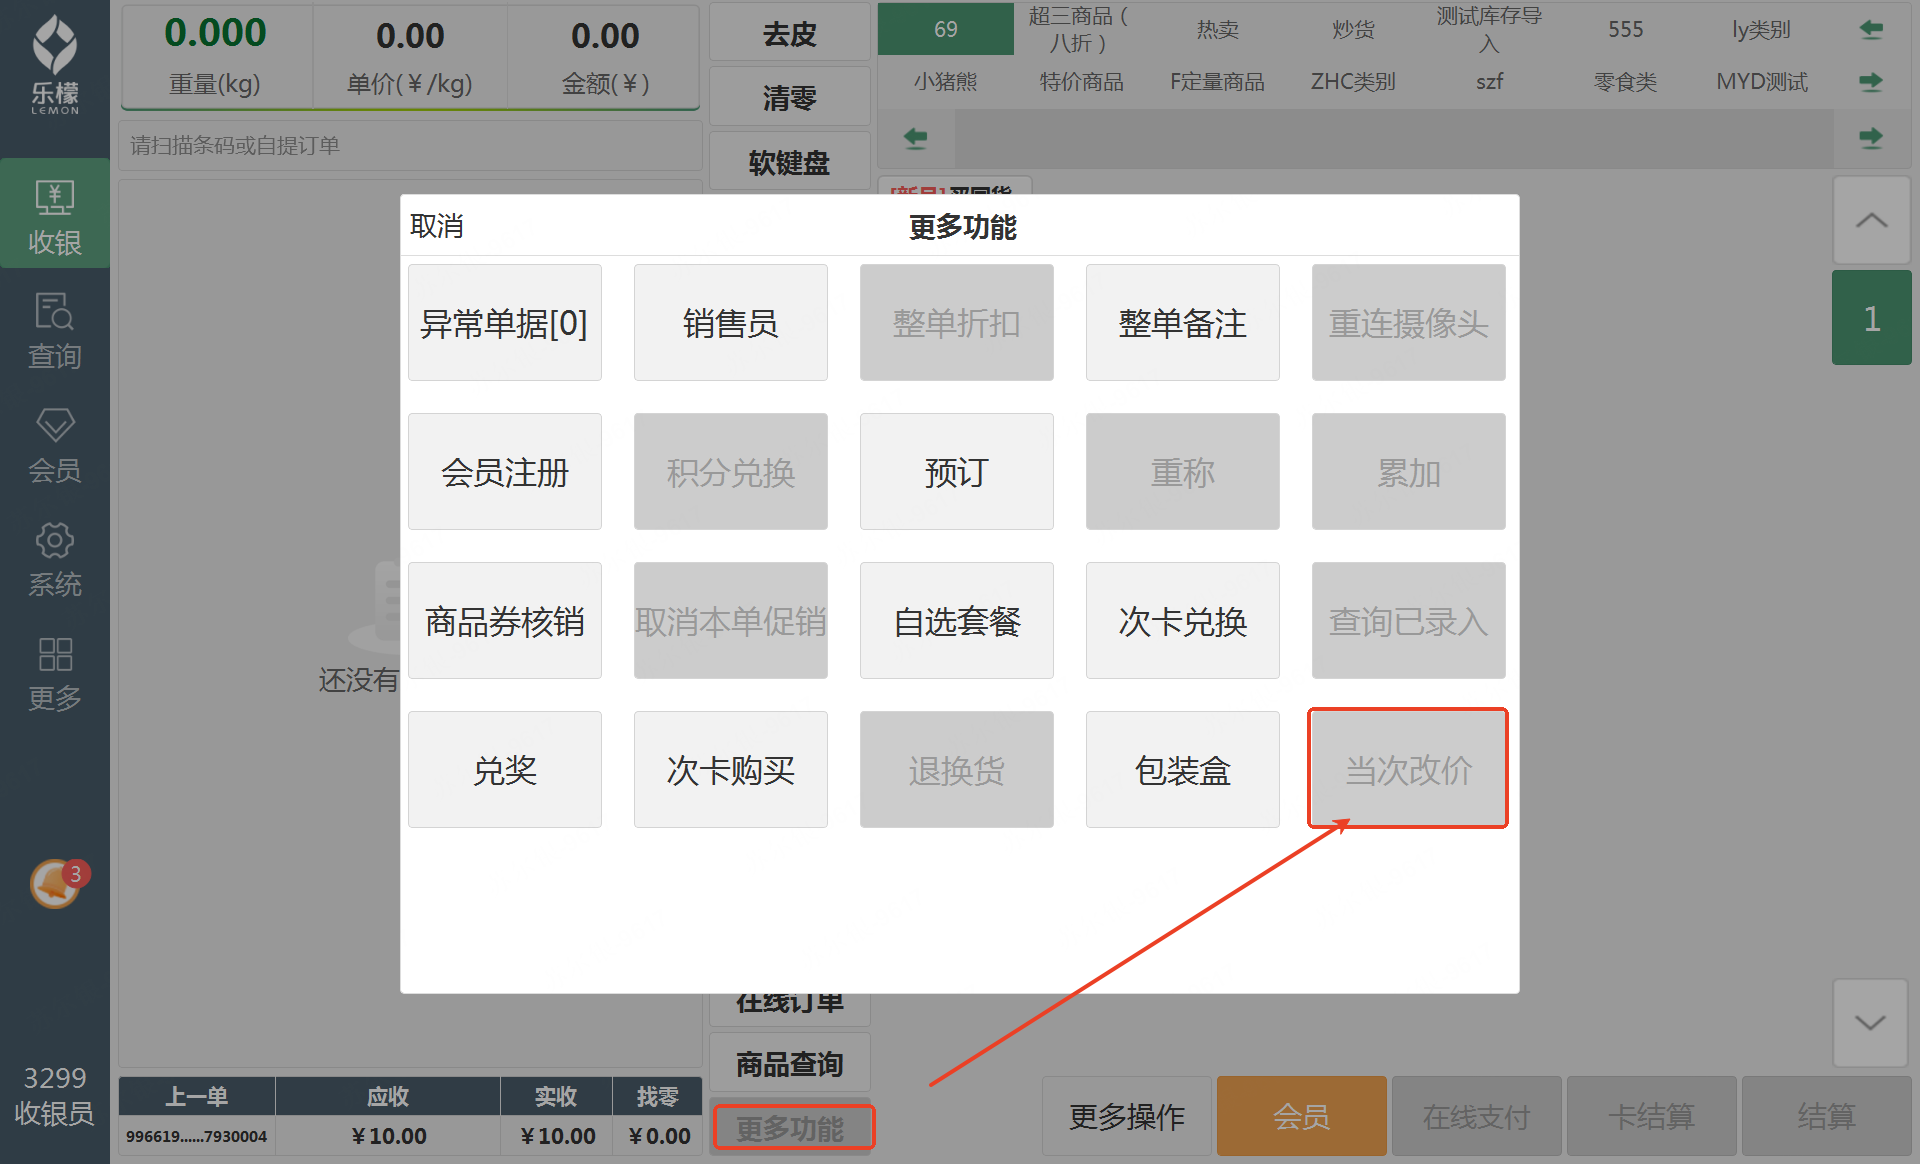Select the 热卖 category tab
The image size is (1920, 1164).
(x=1217, y=29)
